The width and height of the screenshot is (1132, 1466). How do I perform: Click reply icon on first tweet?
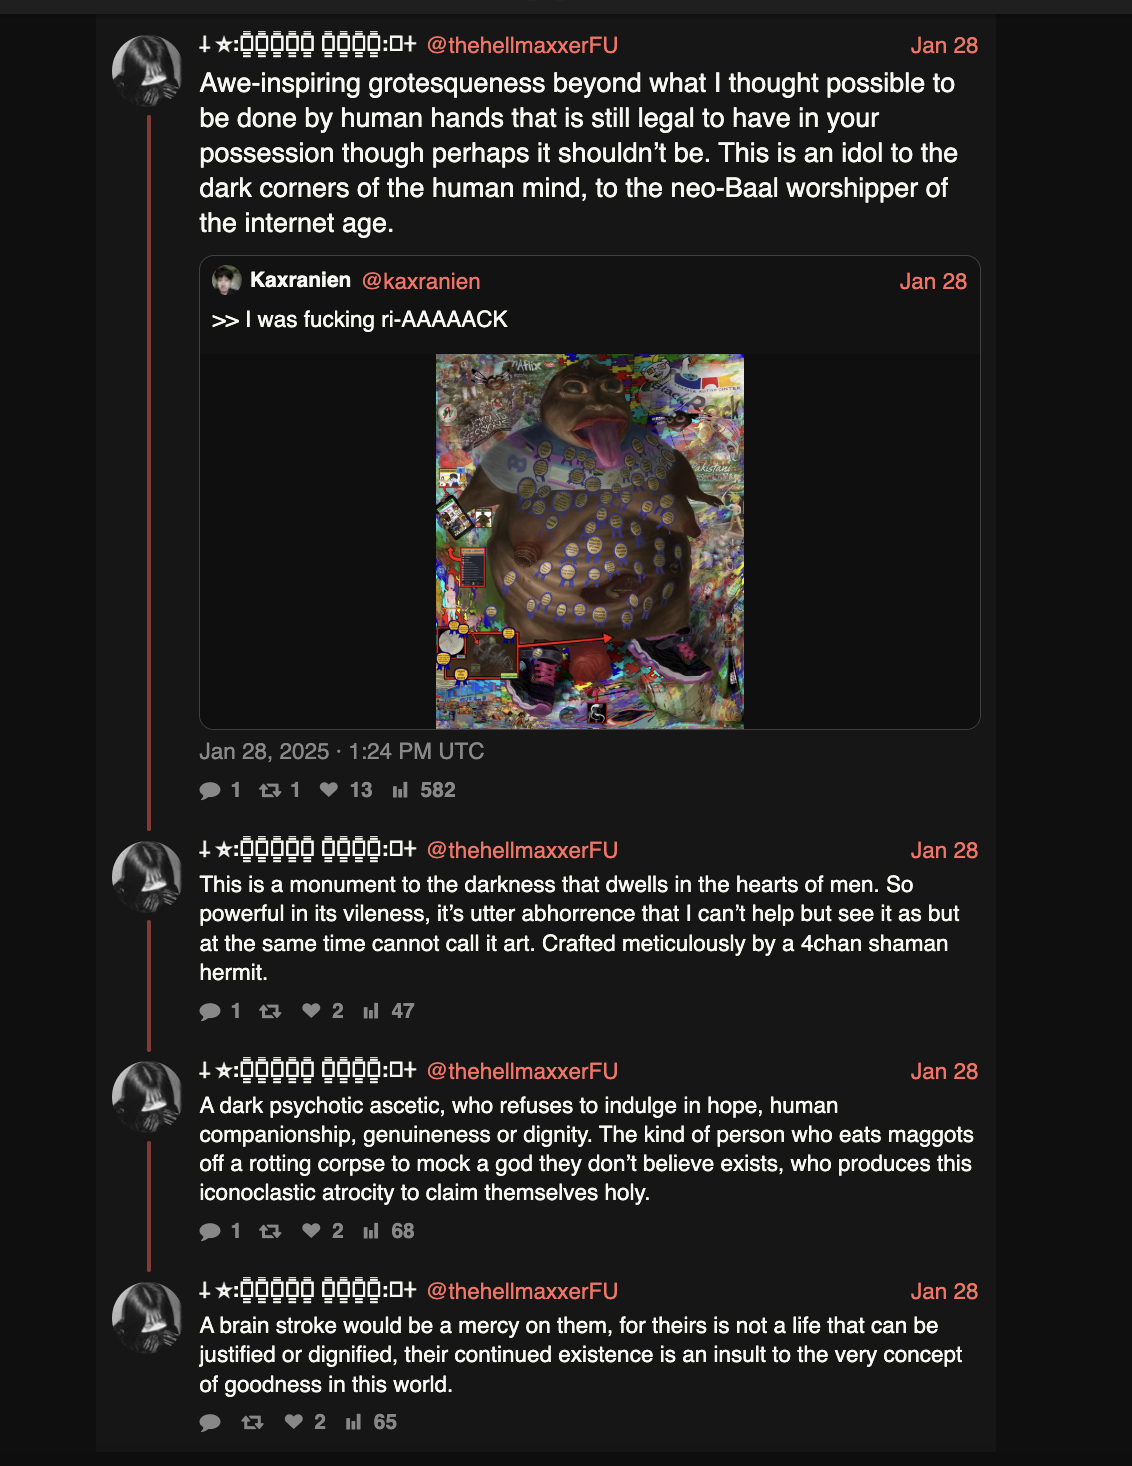(210, 791)
